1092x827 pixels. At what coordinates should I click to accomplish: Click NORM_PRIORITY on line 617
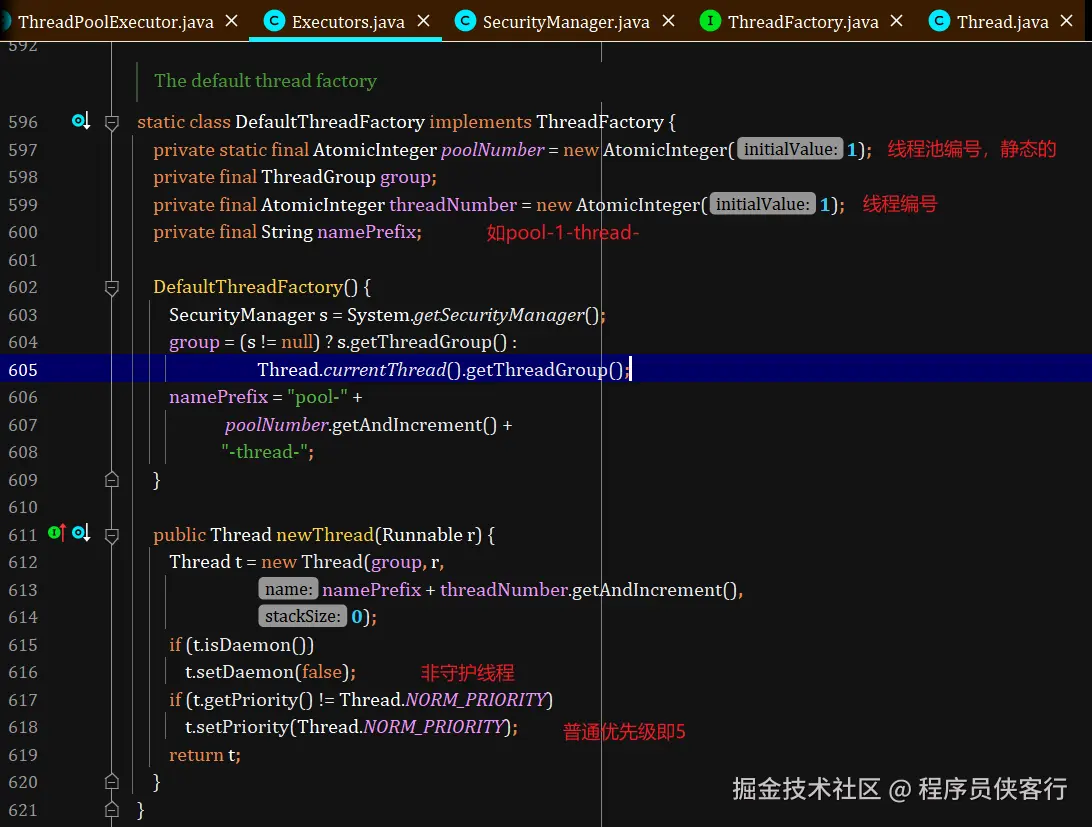point(476,700)
